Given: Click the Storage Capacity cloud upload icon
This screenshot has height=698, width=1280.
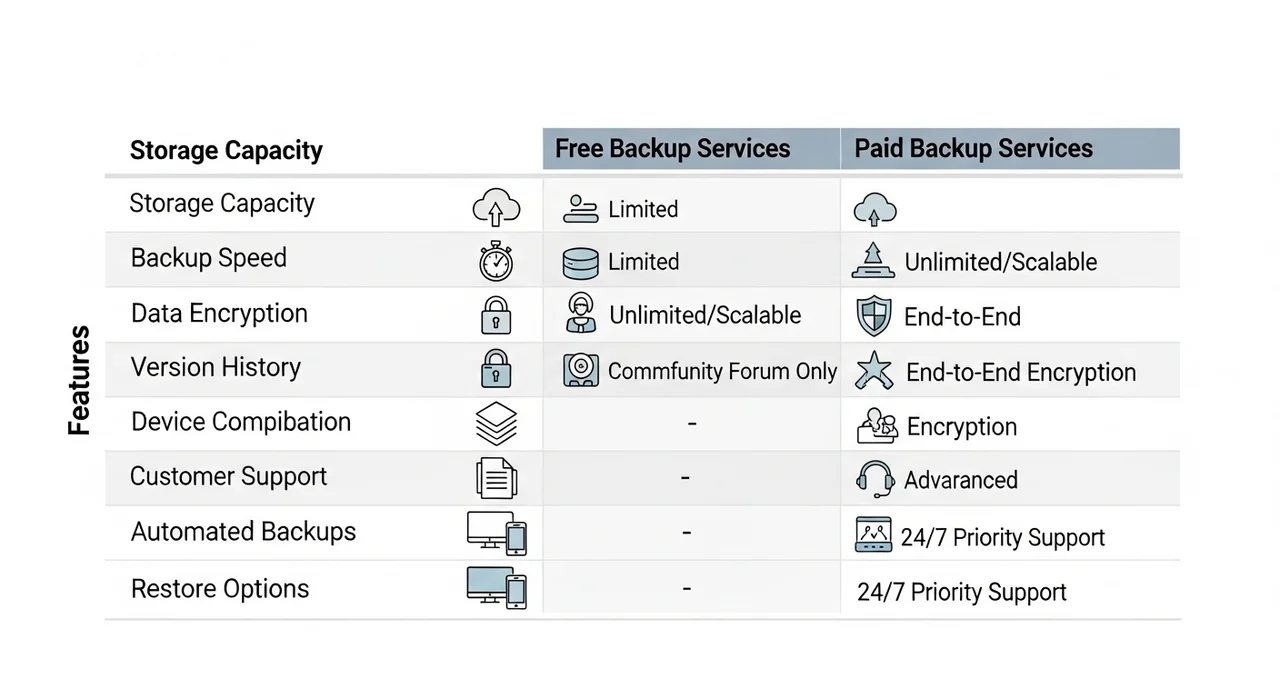Looking at the screenshot, I should (496, 208).
